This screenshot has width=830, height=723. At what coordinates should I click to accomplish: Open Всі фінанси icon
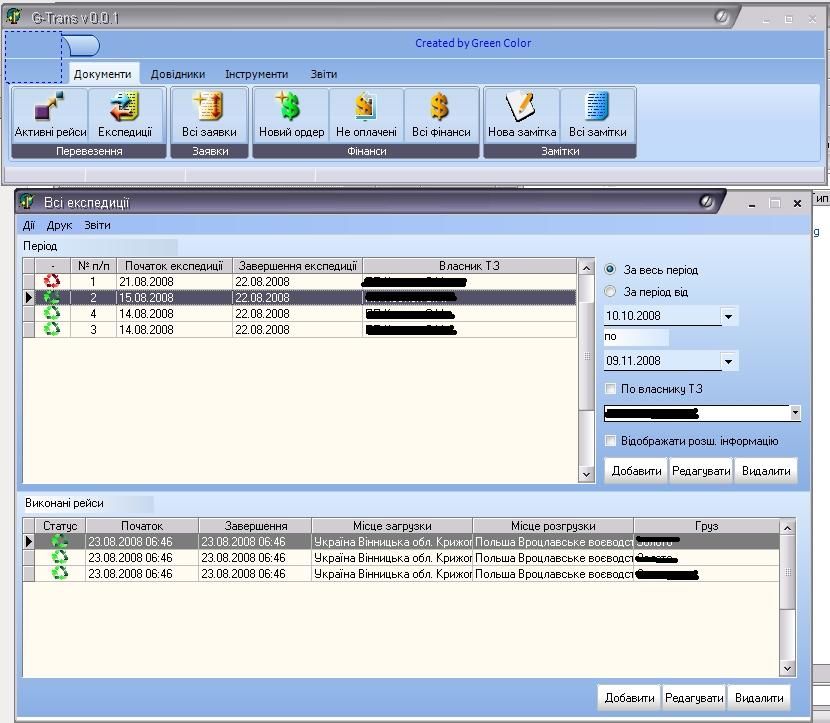[x=441, y=116]
